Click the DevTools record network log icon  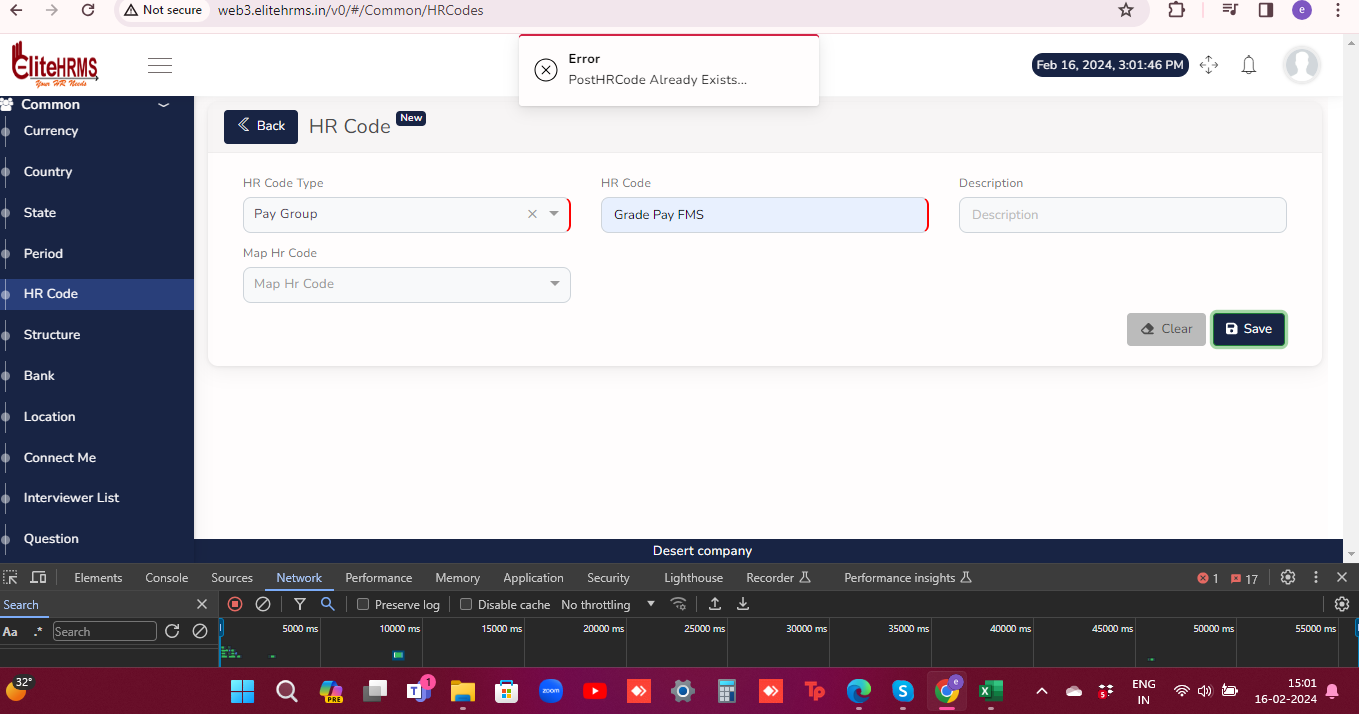coord(235,604)
